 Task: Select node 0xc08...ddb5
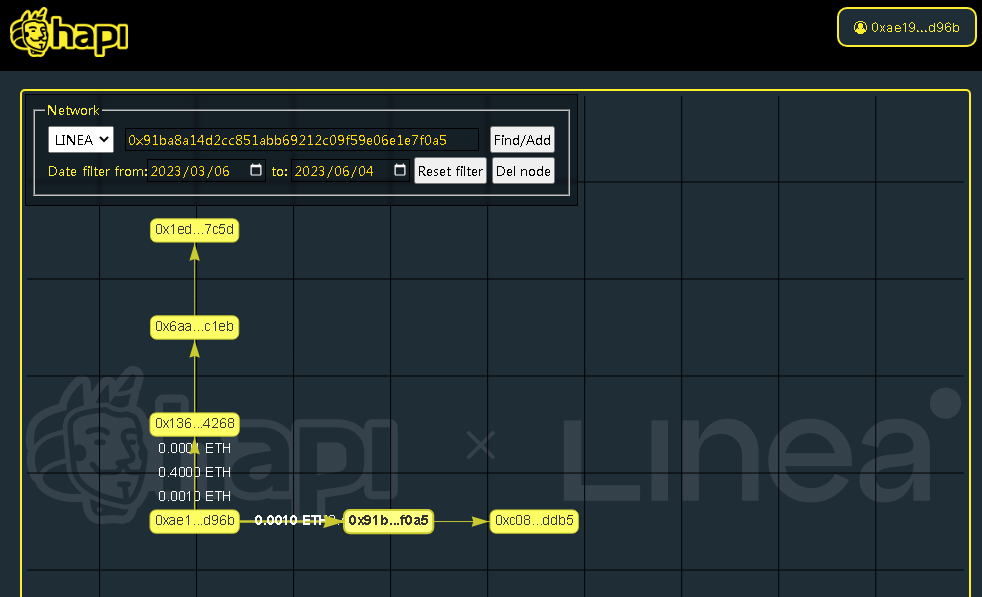point(534,521)
